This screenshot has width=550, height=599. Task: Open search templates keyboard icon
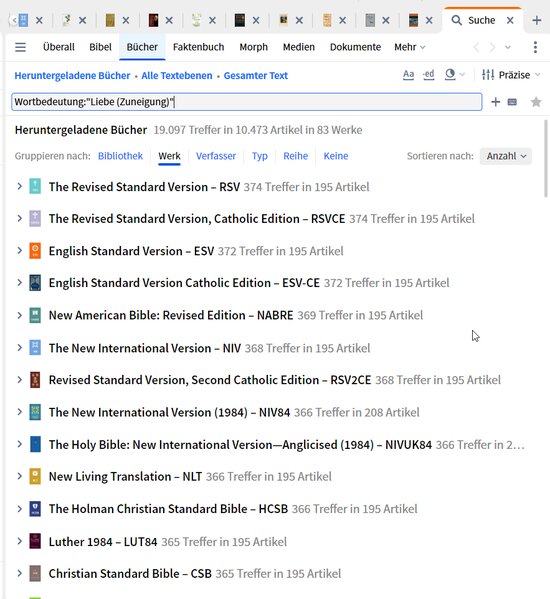pos(512,102)
